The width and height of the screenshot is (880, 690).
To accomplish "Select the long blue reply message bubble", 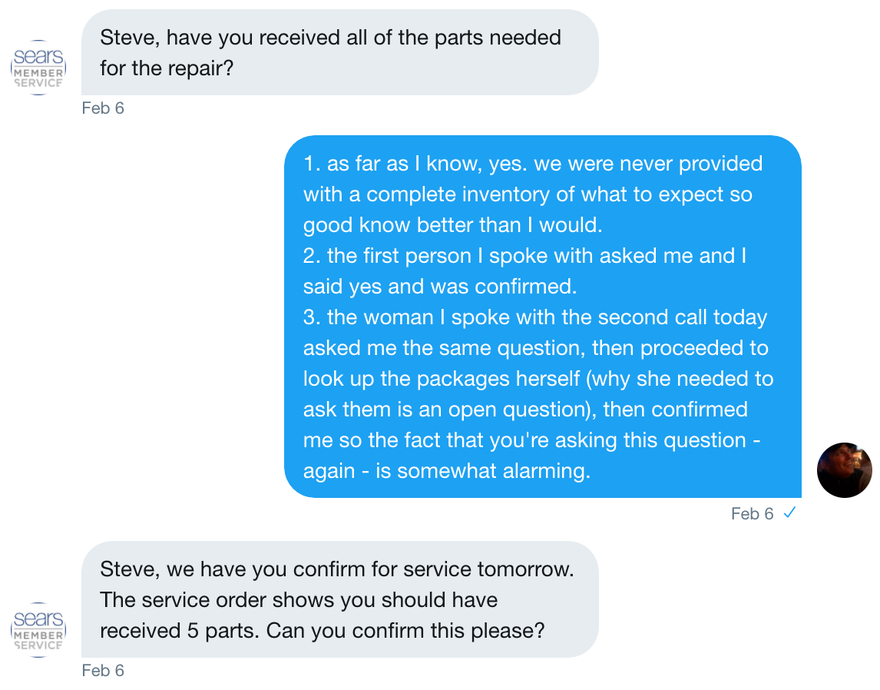I will (543, 317).
